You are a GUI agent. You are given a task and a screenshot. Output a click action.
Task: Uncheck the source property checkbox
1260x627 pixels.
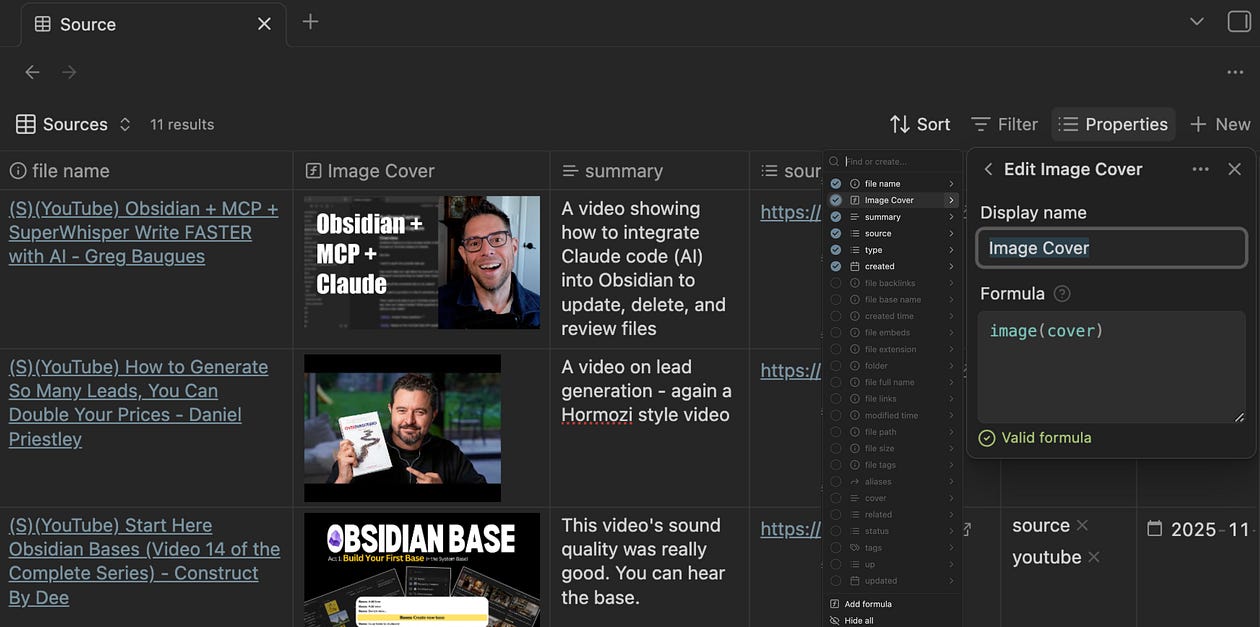(x=836, y=233)
